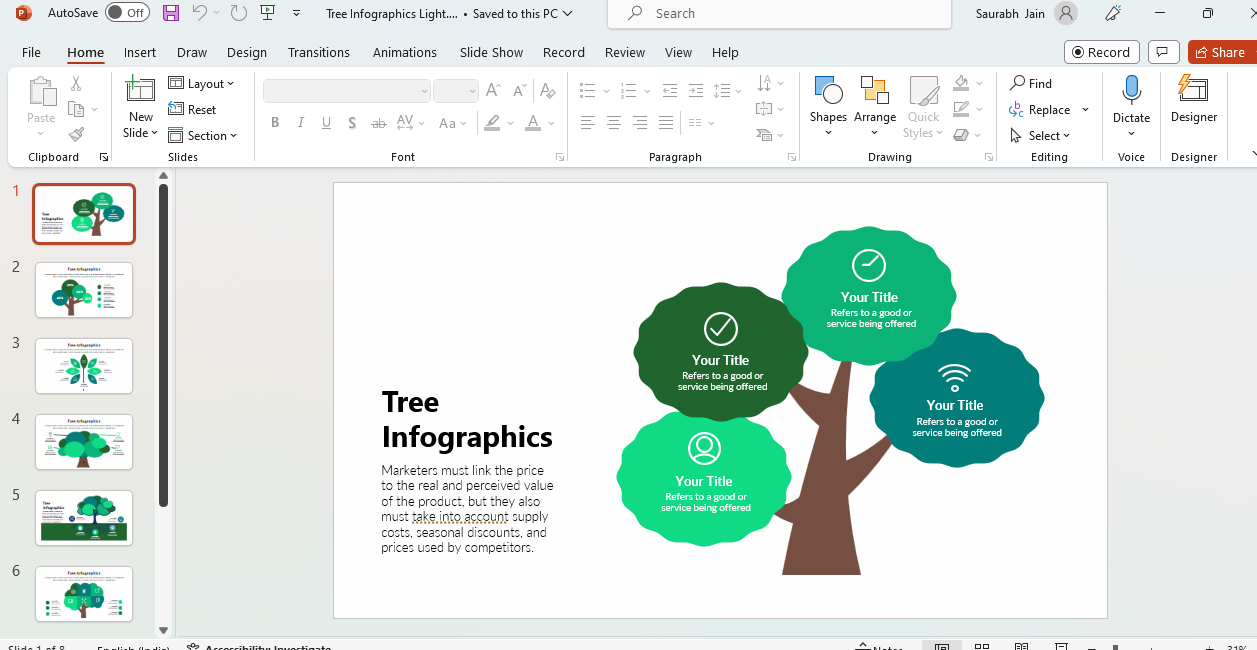This screenshot has width=1257, height=650.
Task: Click Clear All Formatting icon
Action: 546,90
